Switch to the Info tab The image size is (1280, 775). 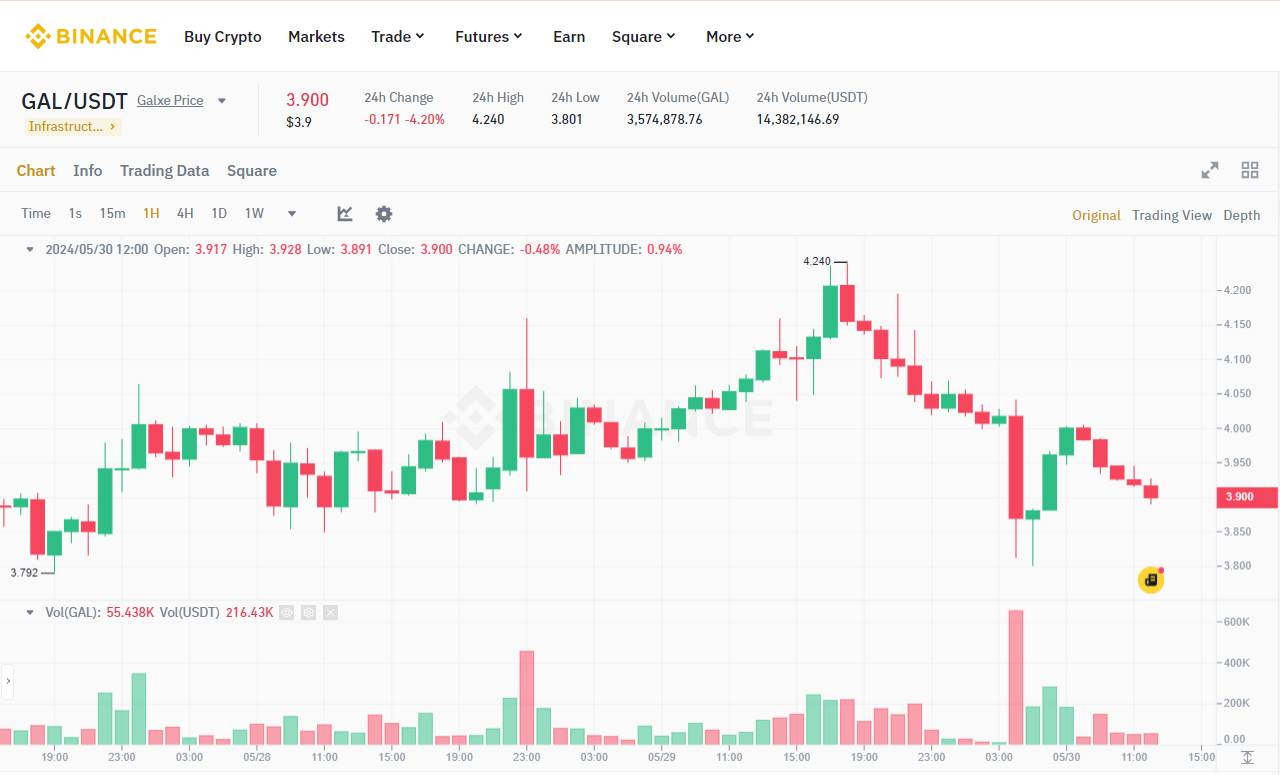(88, 170)
